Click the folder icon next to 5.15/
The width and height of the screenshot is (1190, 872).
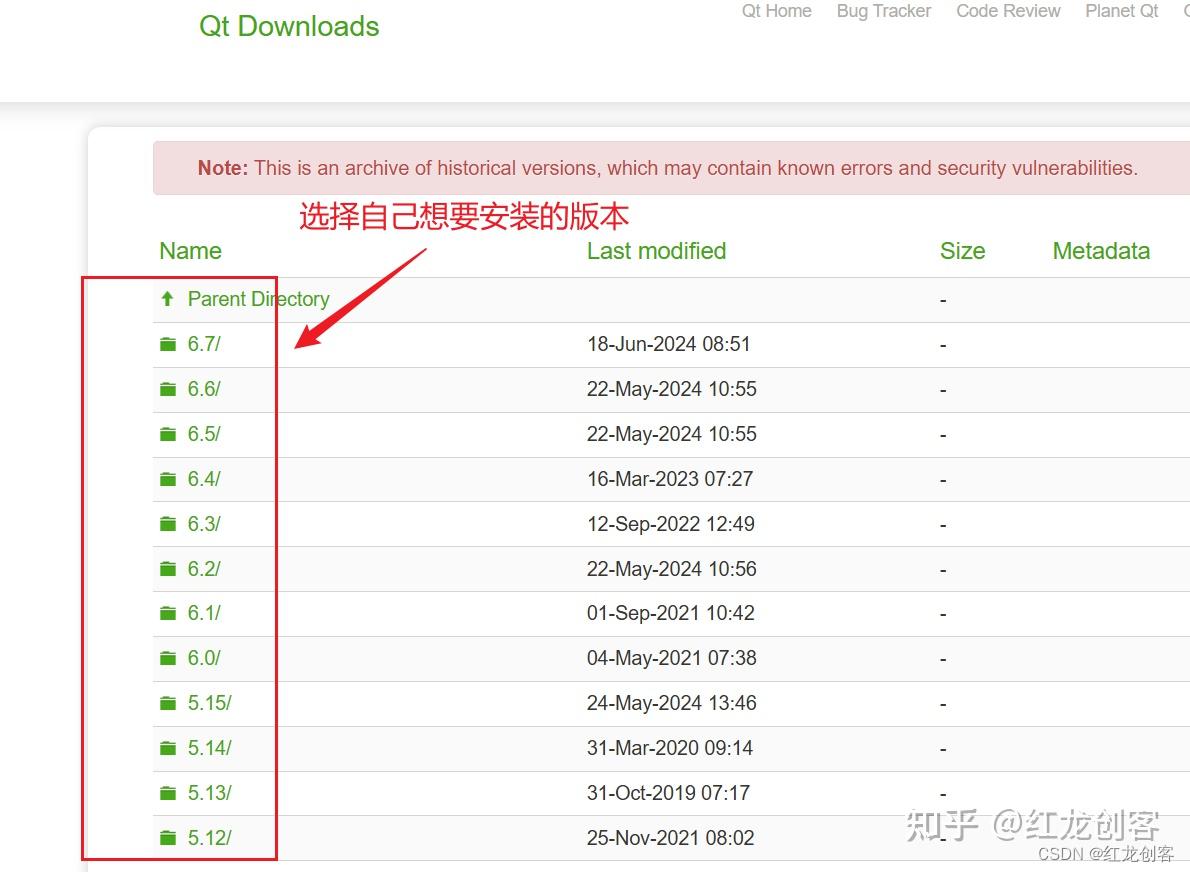point(167,703)
